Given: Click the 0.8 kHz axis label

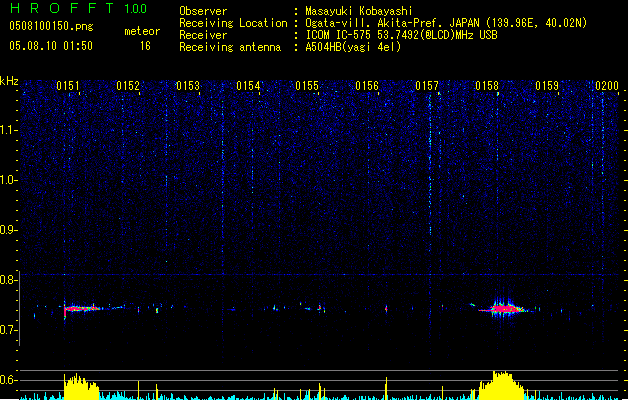Looking at the screenshot, I should pos(8,280).
